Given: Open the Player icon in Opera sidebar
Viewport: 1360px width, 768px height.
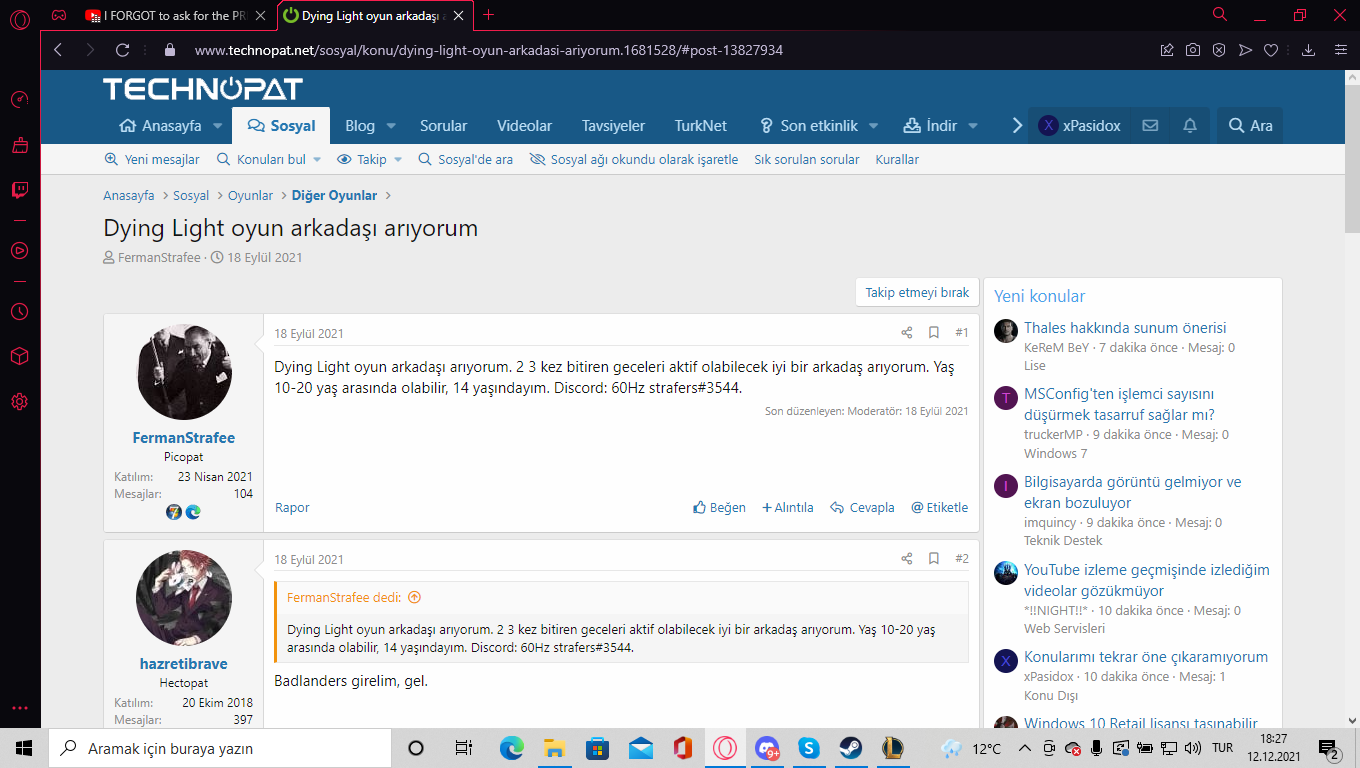Looking at the screenshot, I should (x=20, y=251).
